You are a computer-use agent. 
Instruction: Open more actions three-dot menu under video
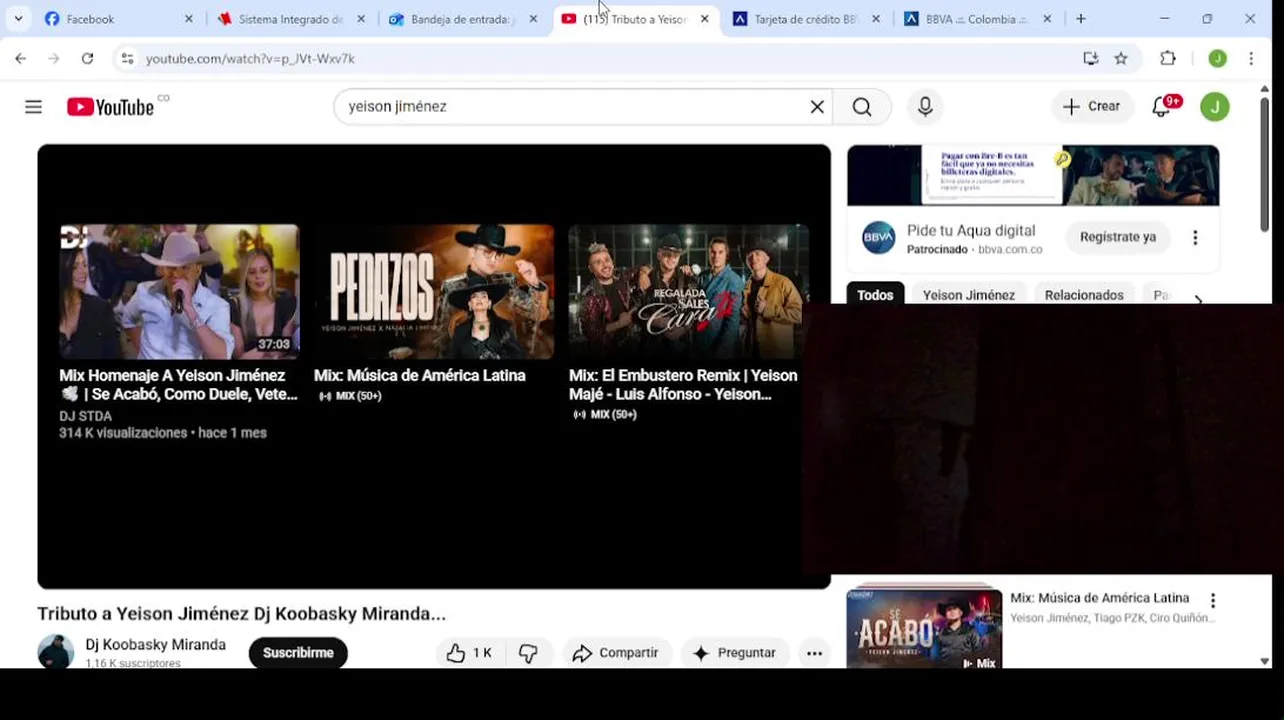pos(814,653)
